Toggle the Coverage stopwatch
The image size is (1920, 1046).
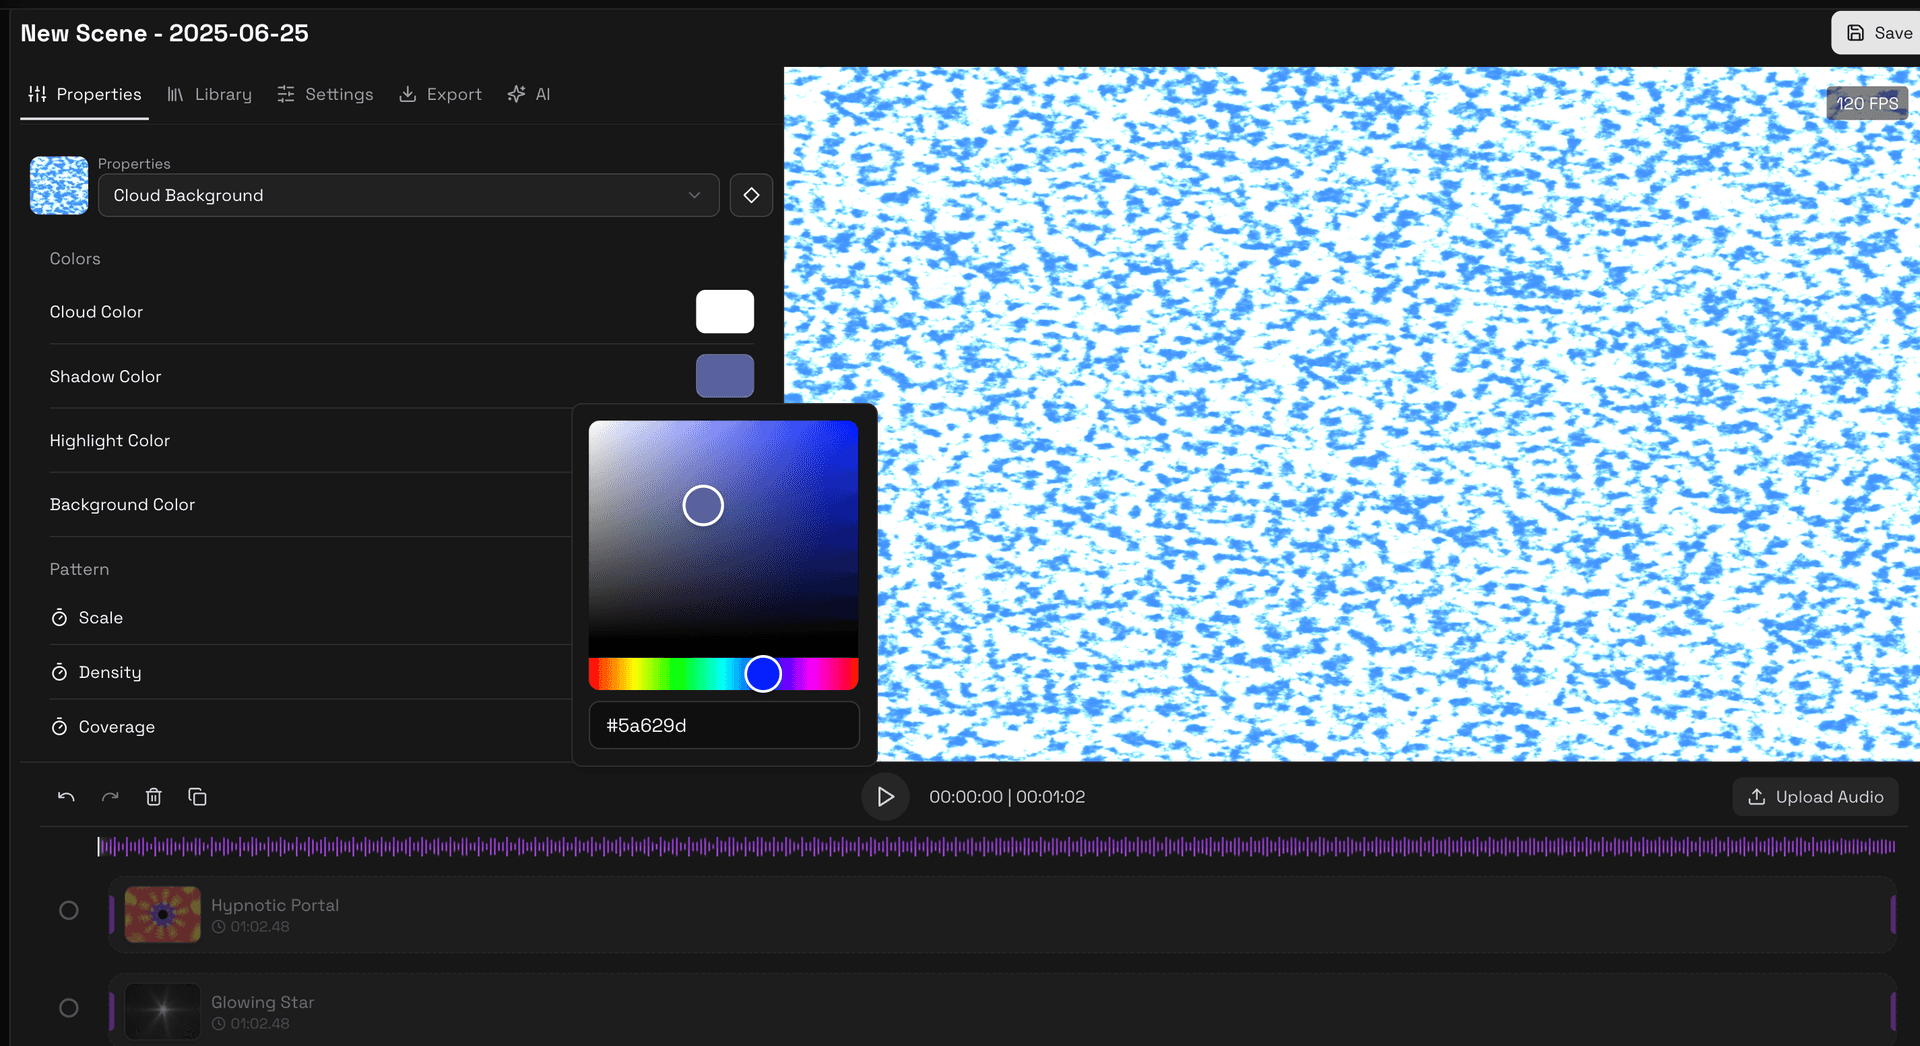pyautogui.click(x=59, y=727)
